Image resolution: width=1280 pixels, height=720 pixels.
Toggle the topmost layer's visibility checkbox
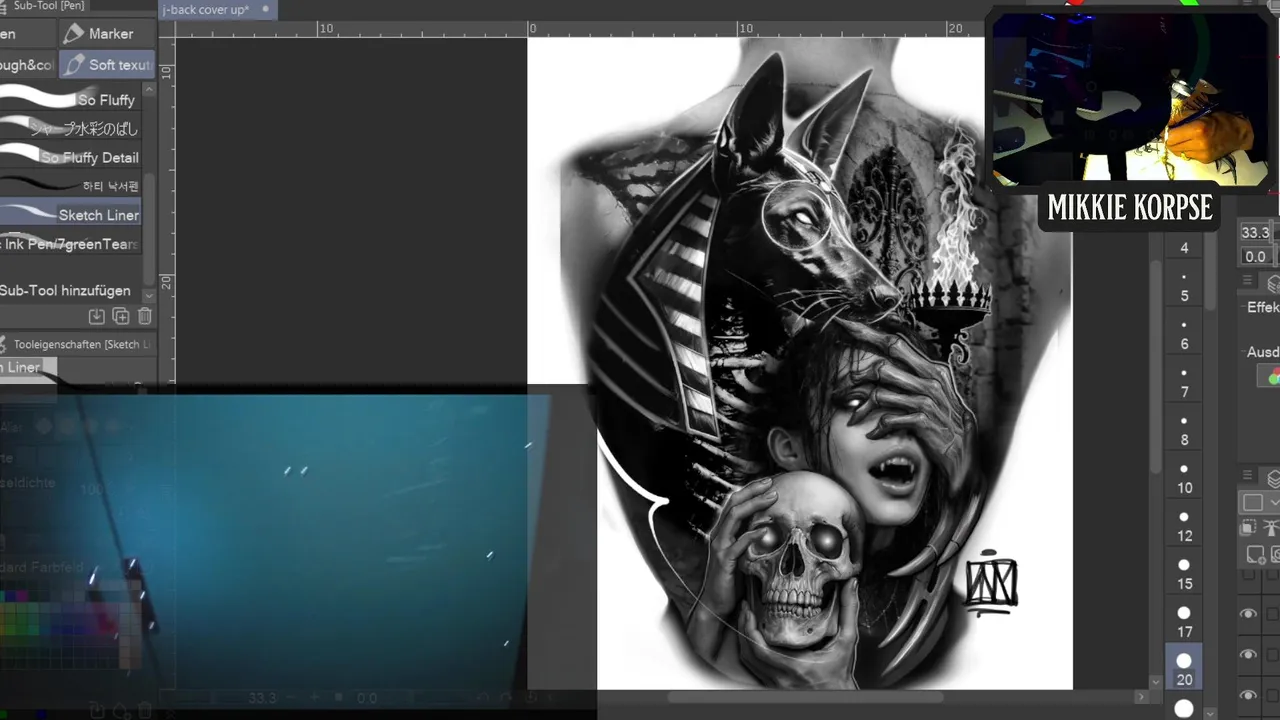pyautogui.click(x=1249, y=576)
